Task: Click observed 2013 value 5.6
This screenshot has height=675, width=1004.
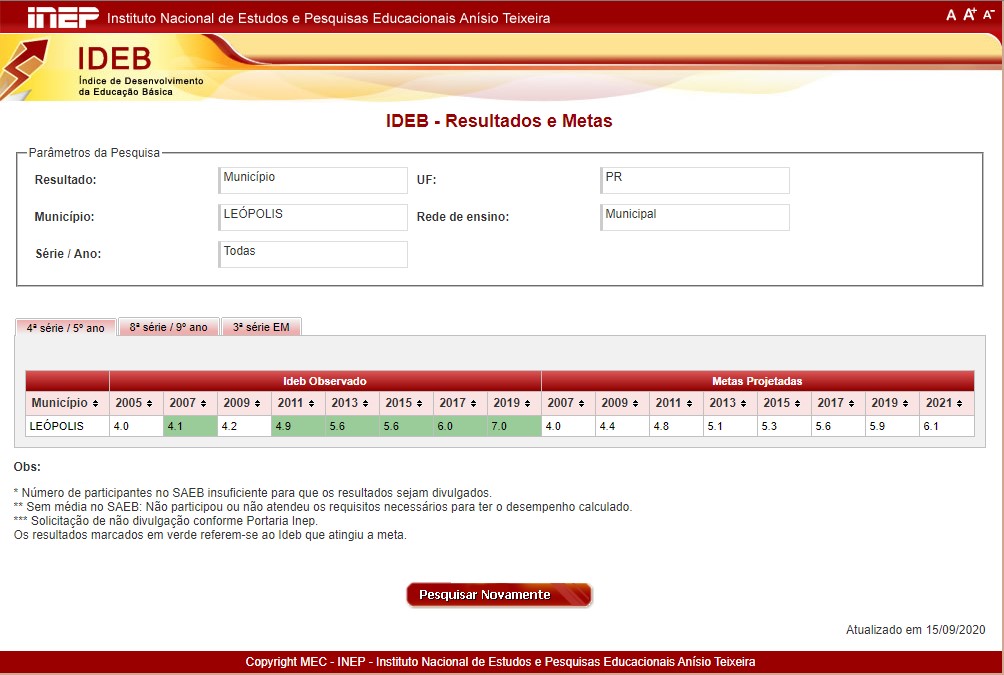Action: pos(352,426)
